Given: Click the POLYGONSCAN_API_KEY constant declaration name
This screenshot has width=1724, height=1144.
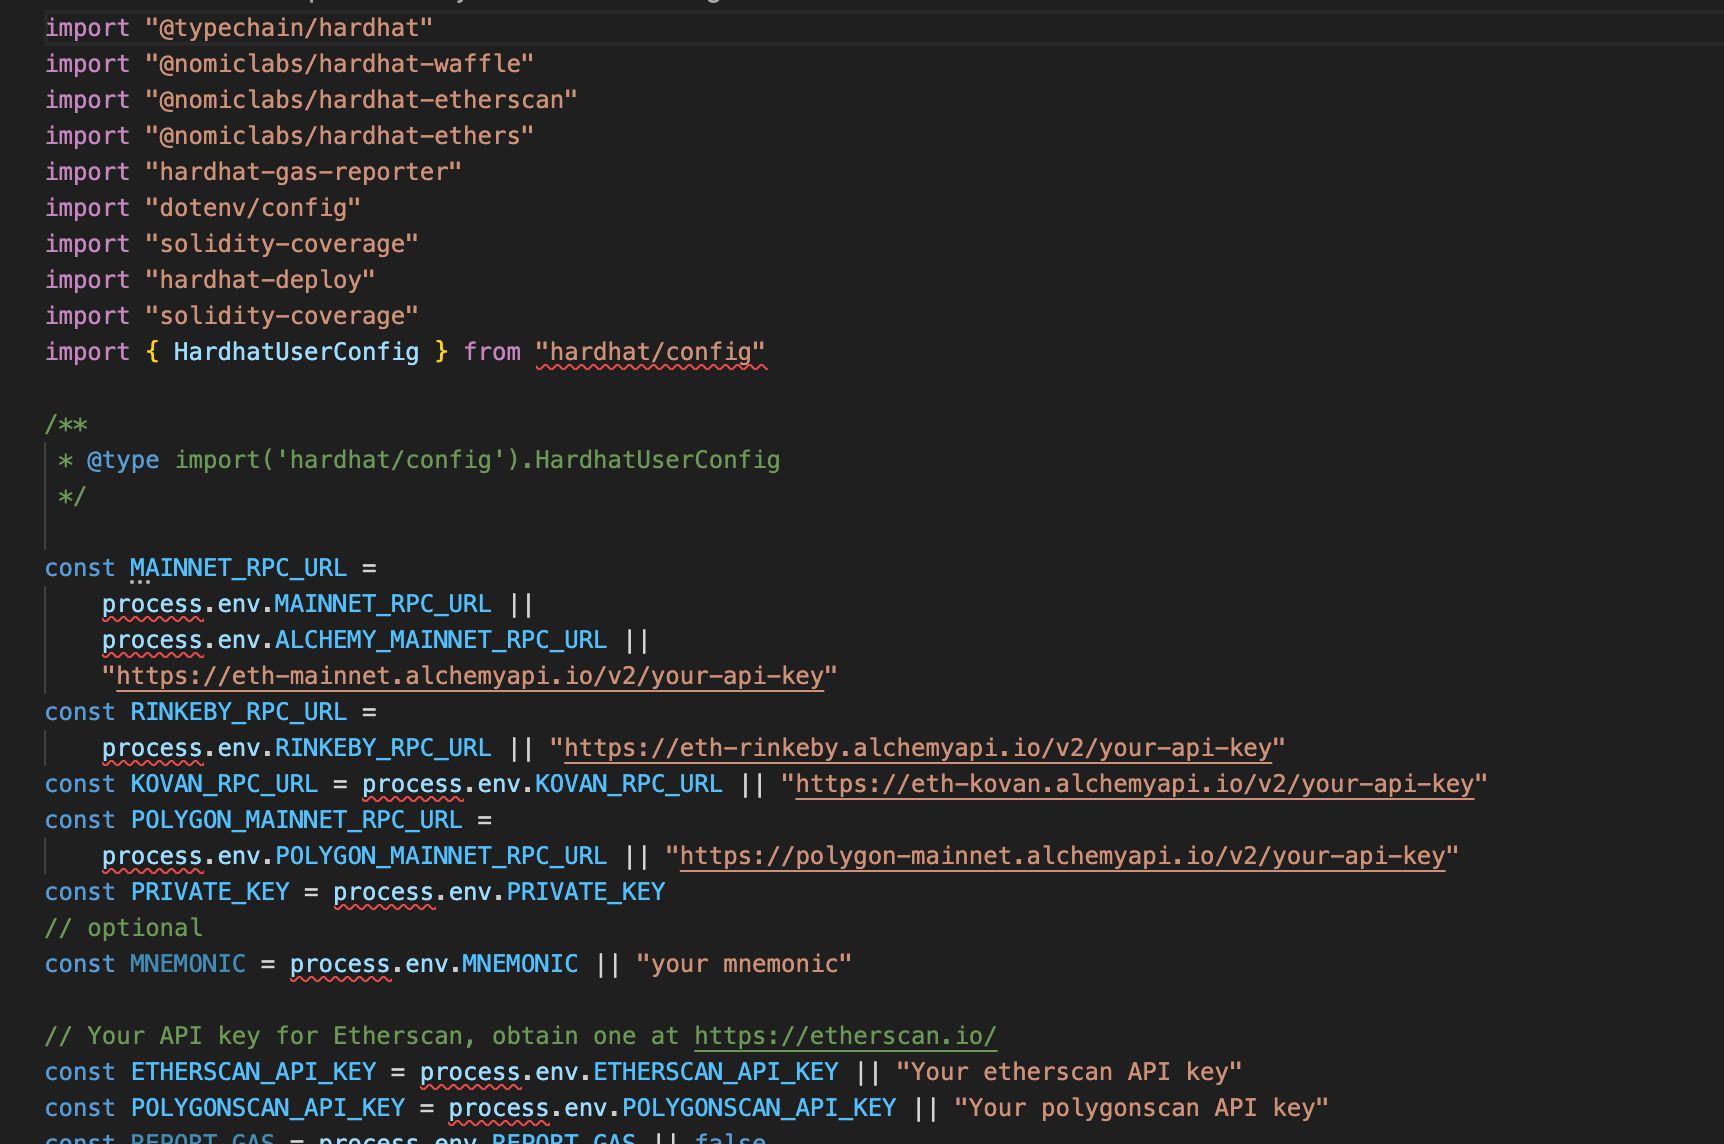Looking at the screenshot, I should 267,1108.
